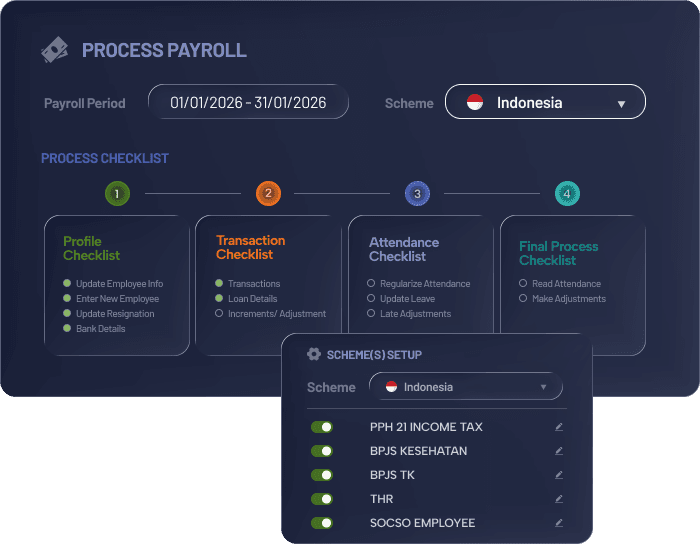
Task: Click the Indonesia flag in top Scheme selector
Action: tap(475, 102)
